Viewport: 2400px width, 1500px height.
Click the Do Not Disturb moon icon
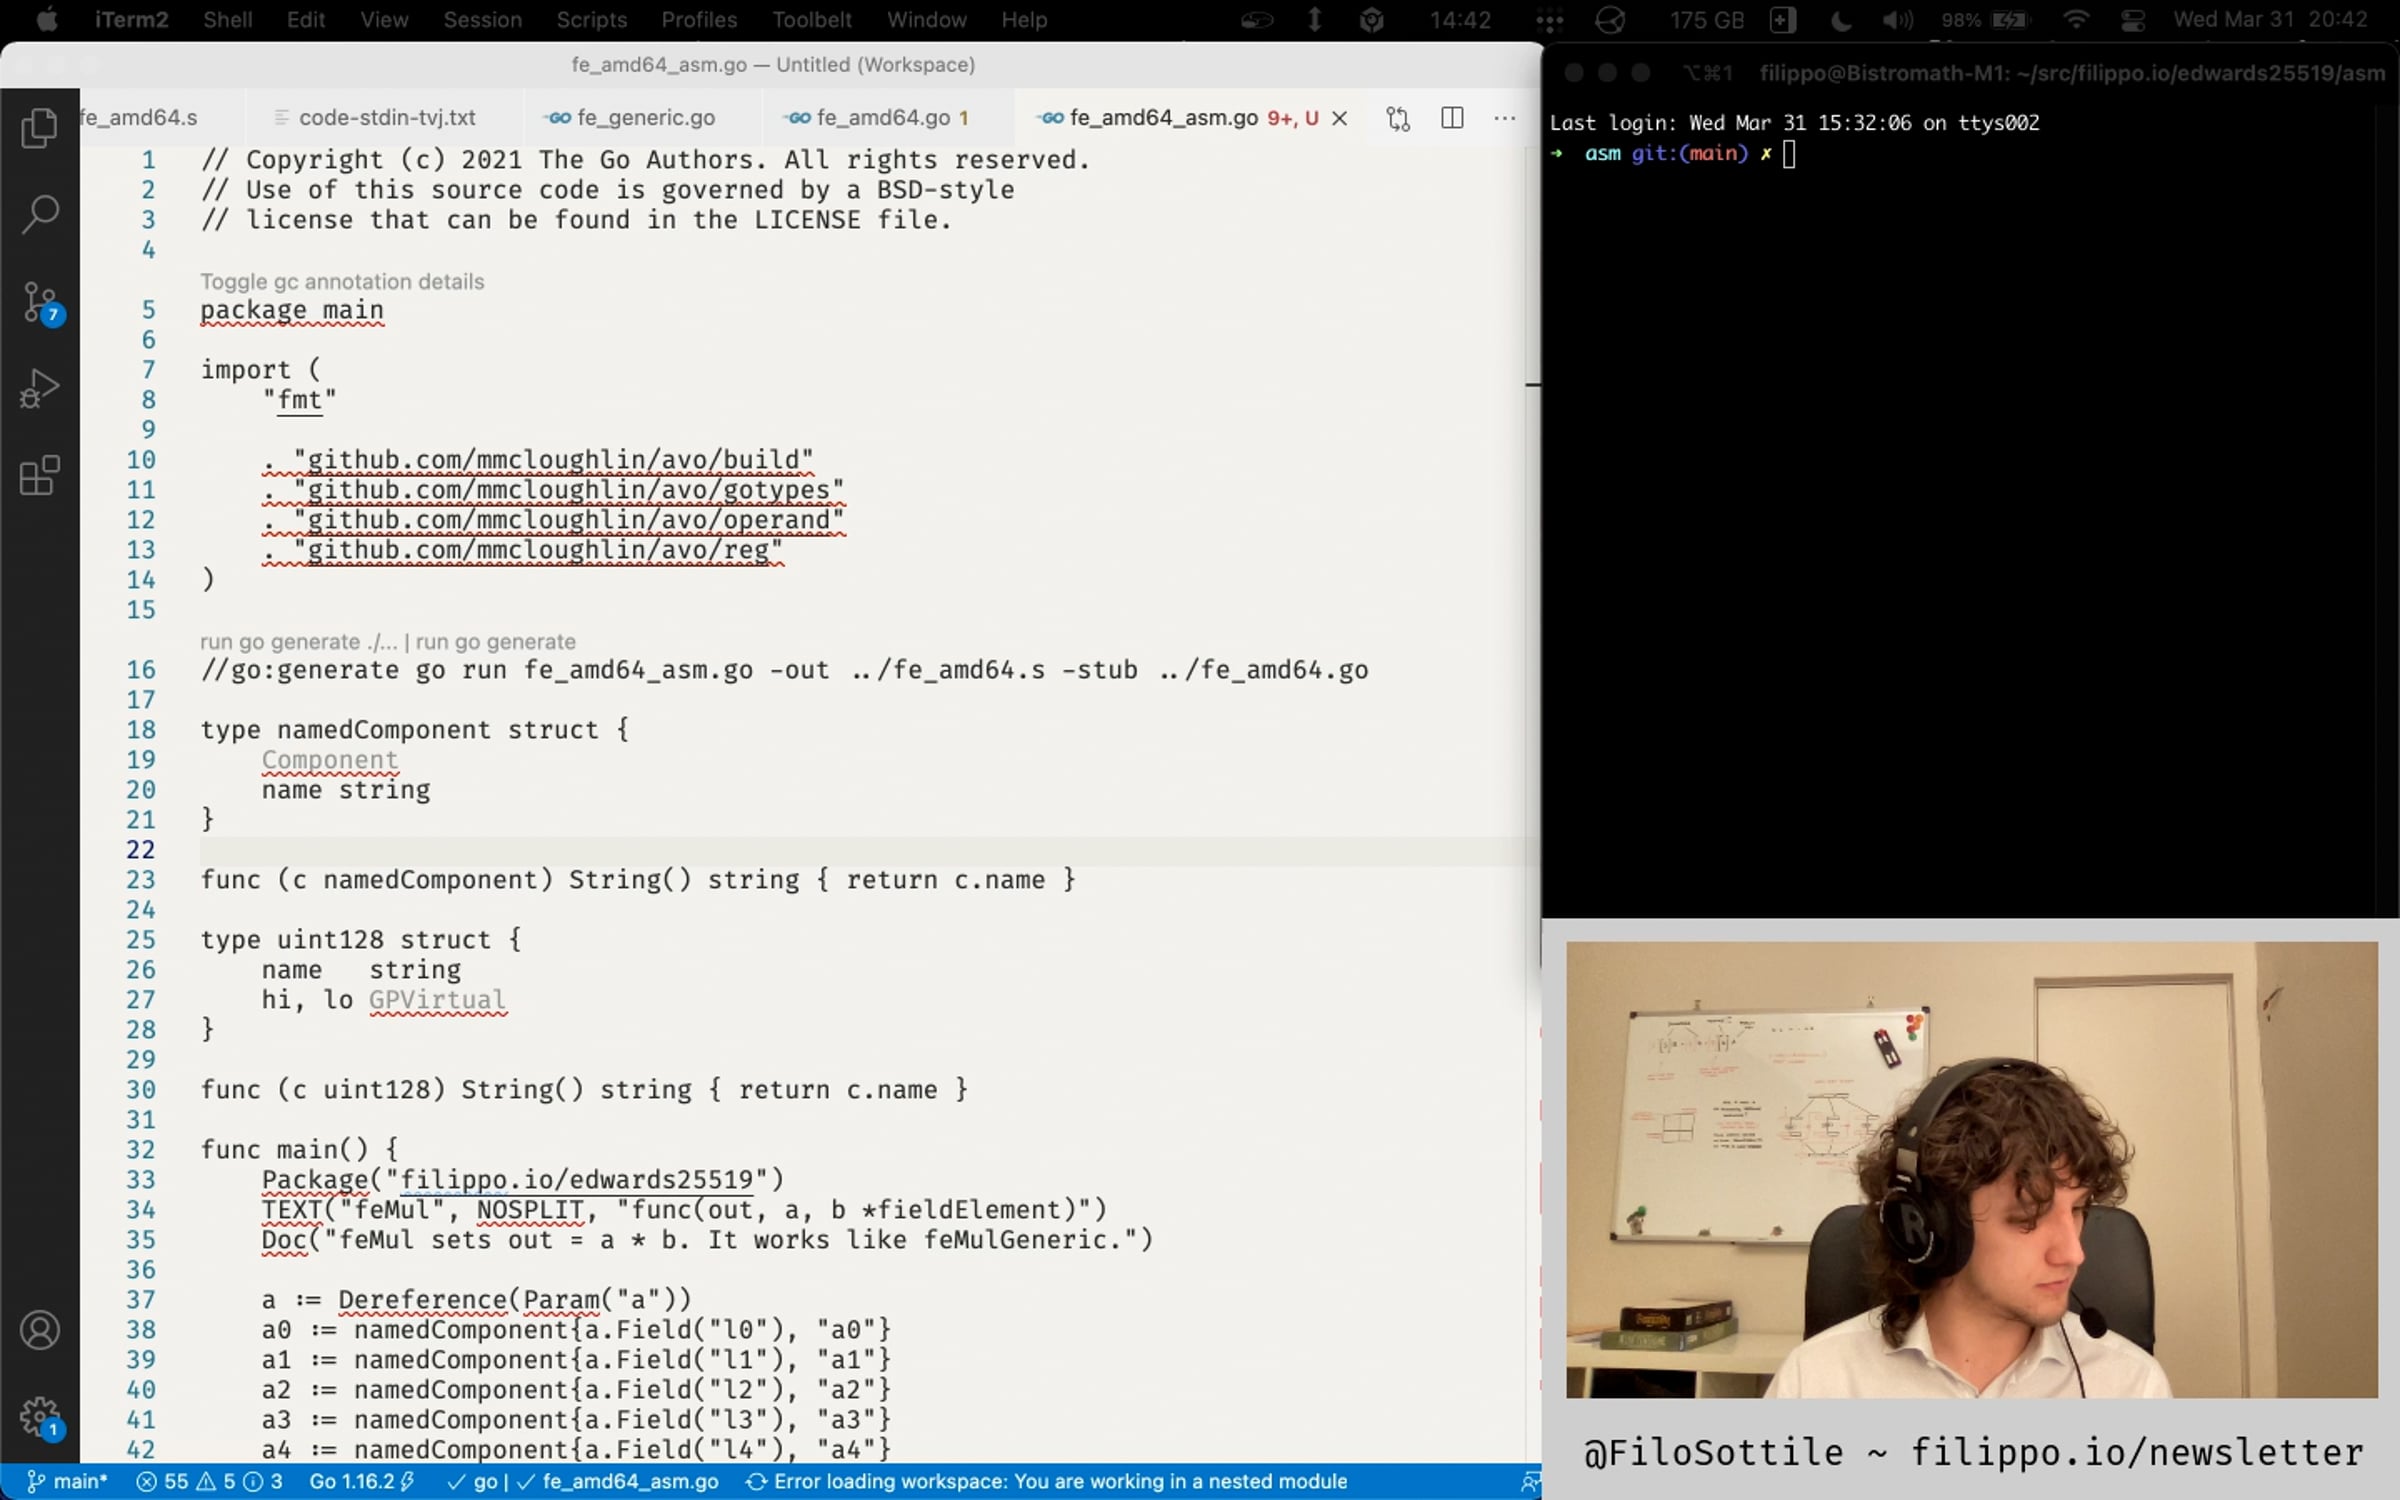1840,20
